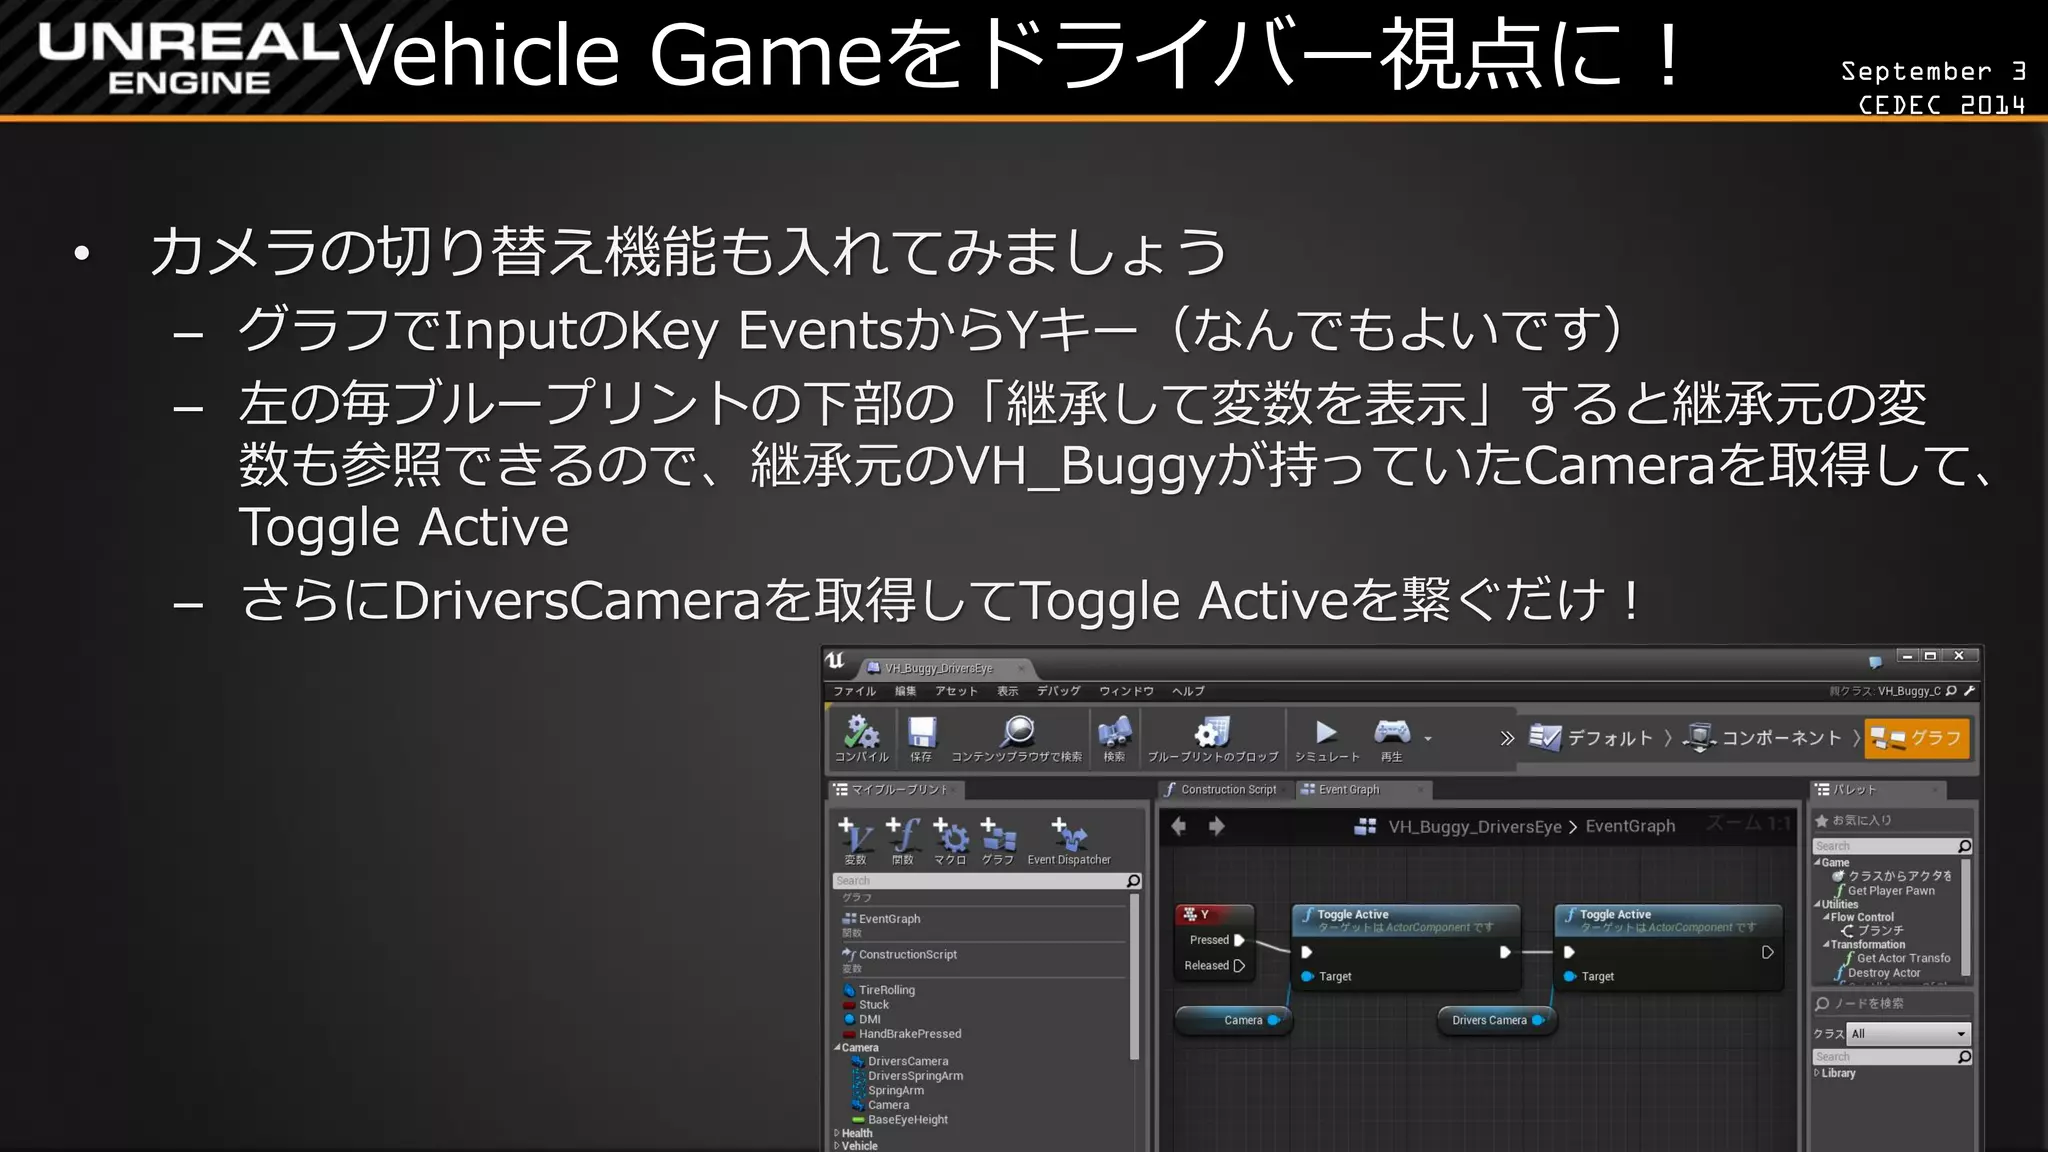The height and width of the screenshot is (1152, 2048).
Task: Open the クラス All dropdown
Action: pos(1908,1034)
